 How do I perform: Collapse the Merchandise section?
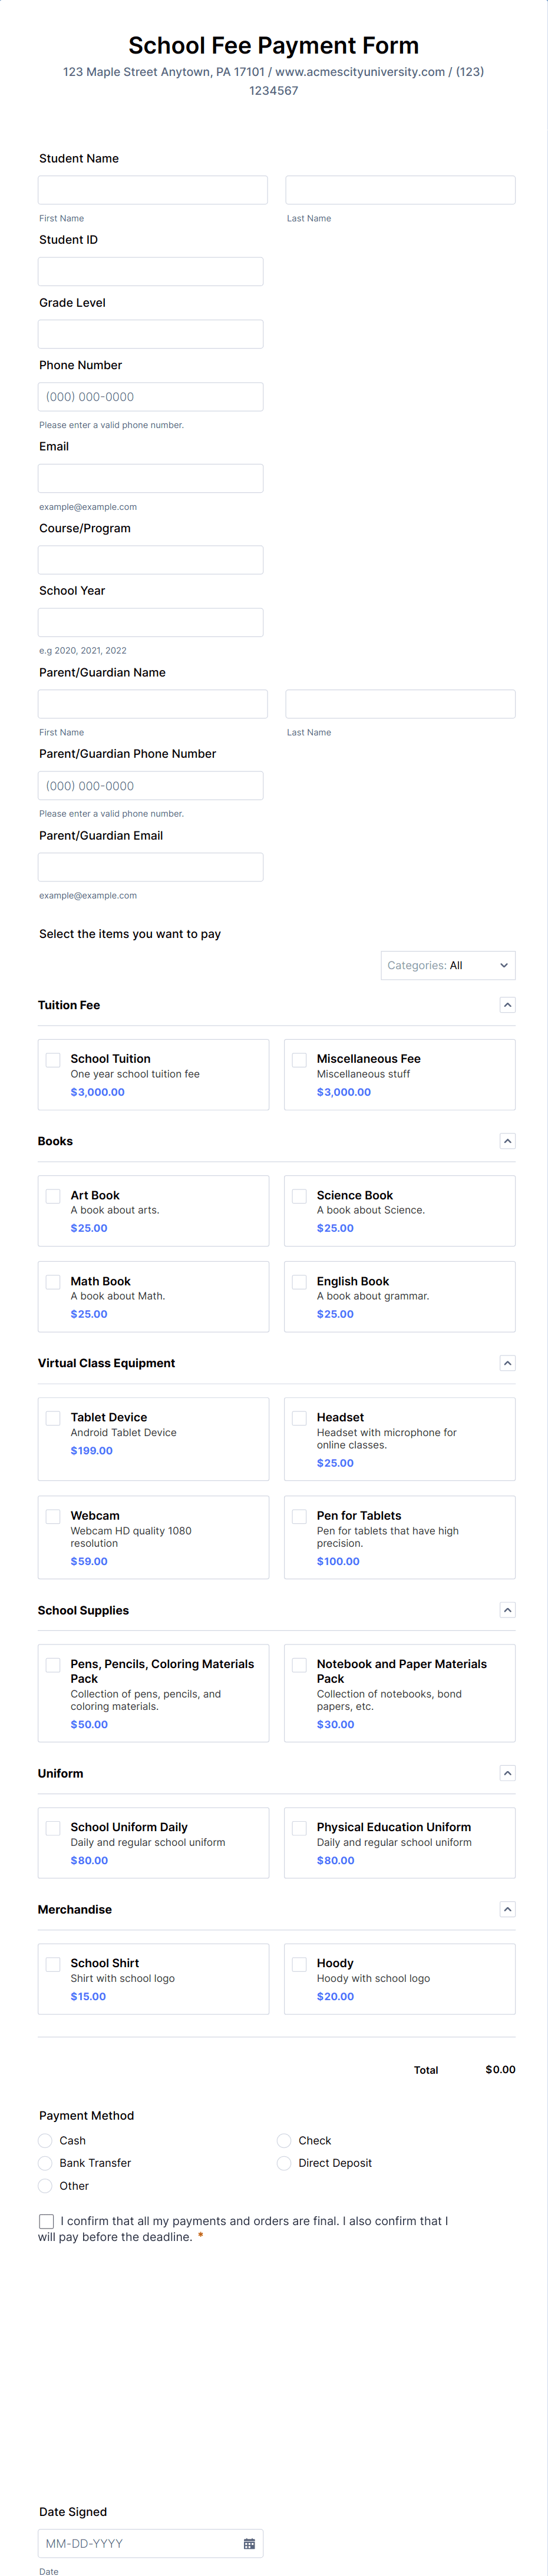[508, 1909]
